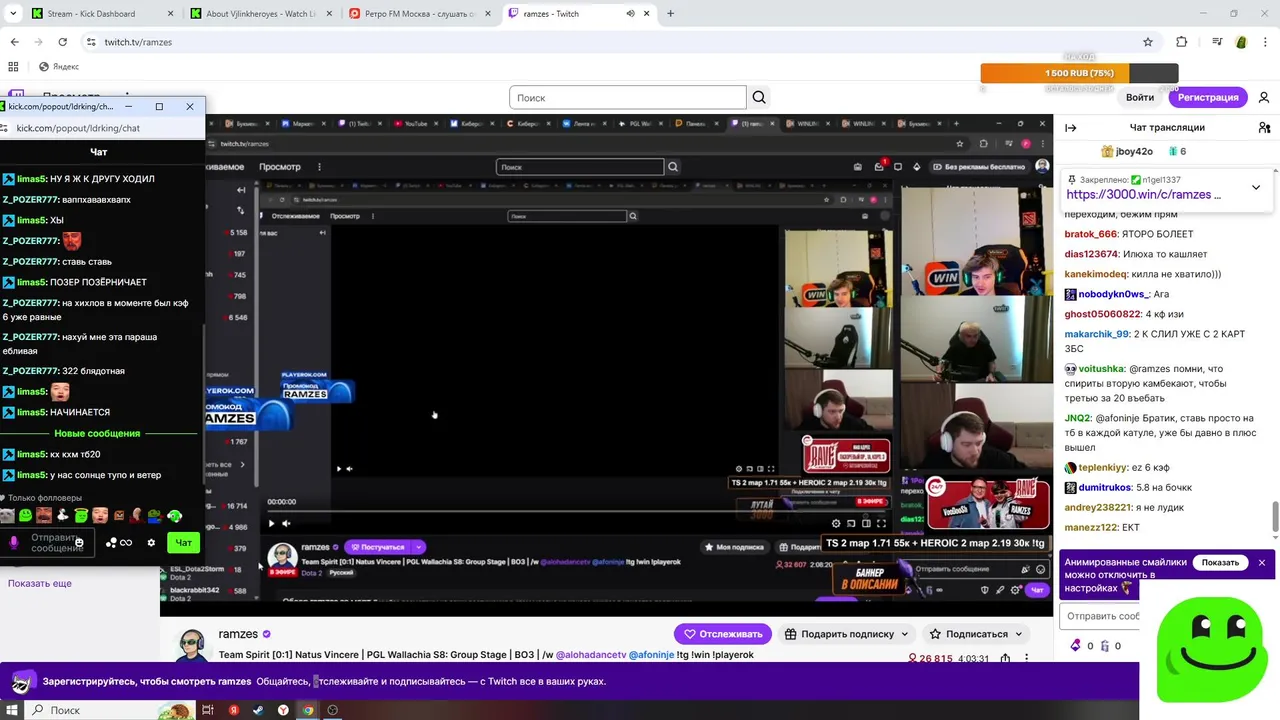Open the @afoninje mention link

[x=651, y=655]
